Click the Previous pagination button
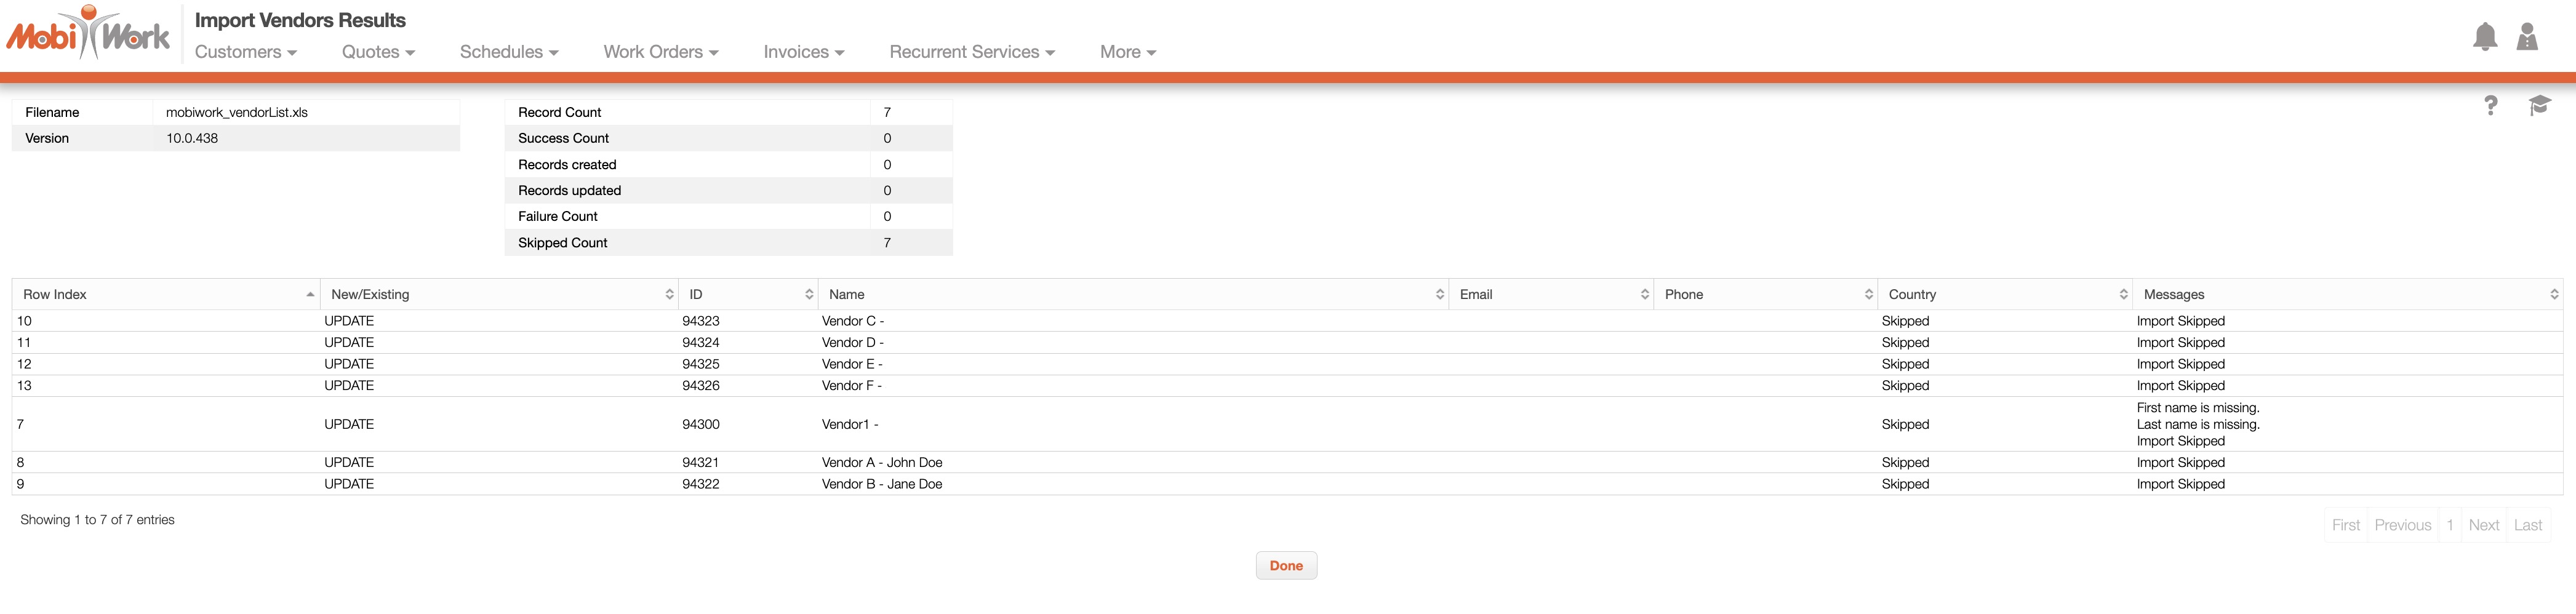Image resolution: width=2576 pixels, height=614 pixels. pyautogui.click(x=2402, y=525)
